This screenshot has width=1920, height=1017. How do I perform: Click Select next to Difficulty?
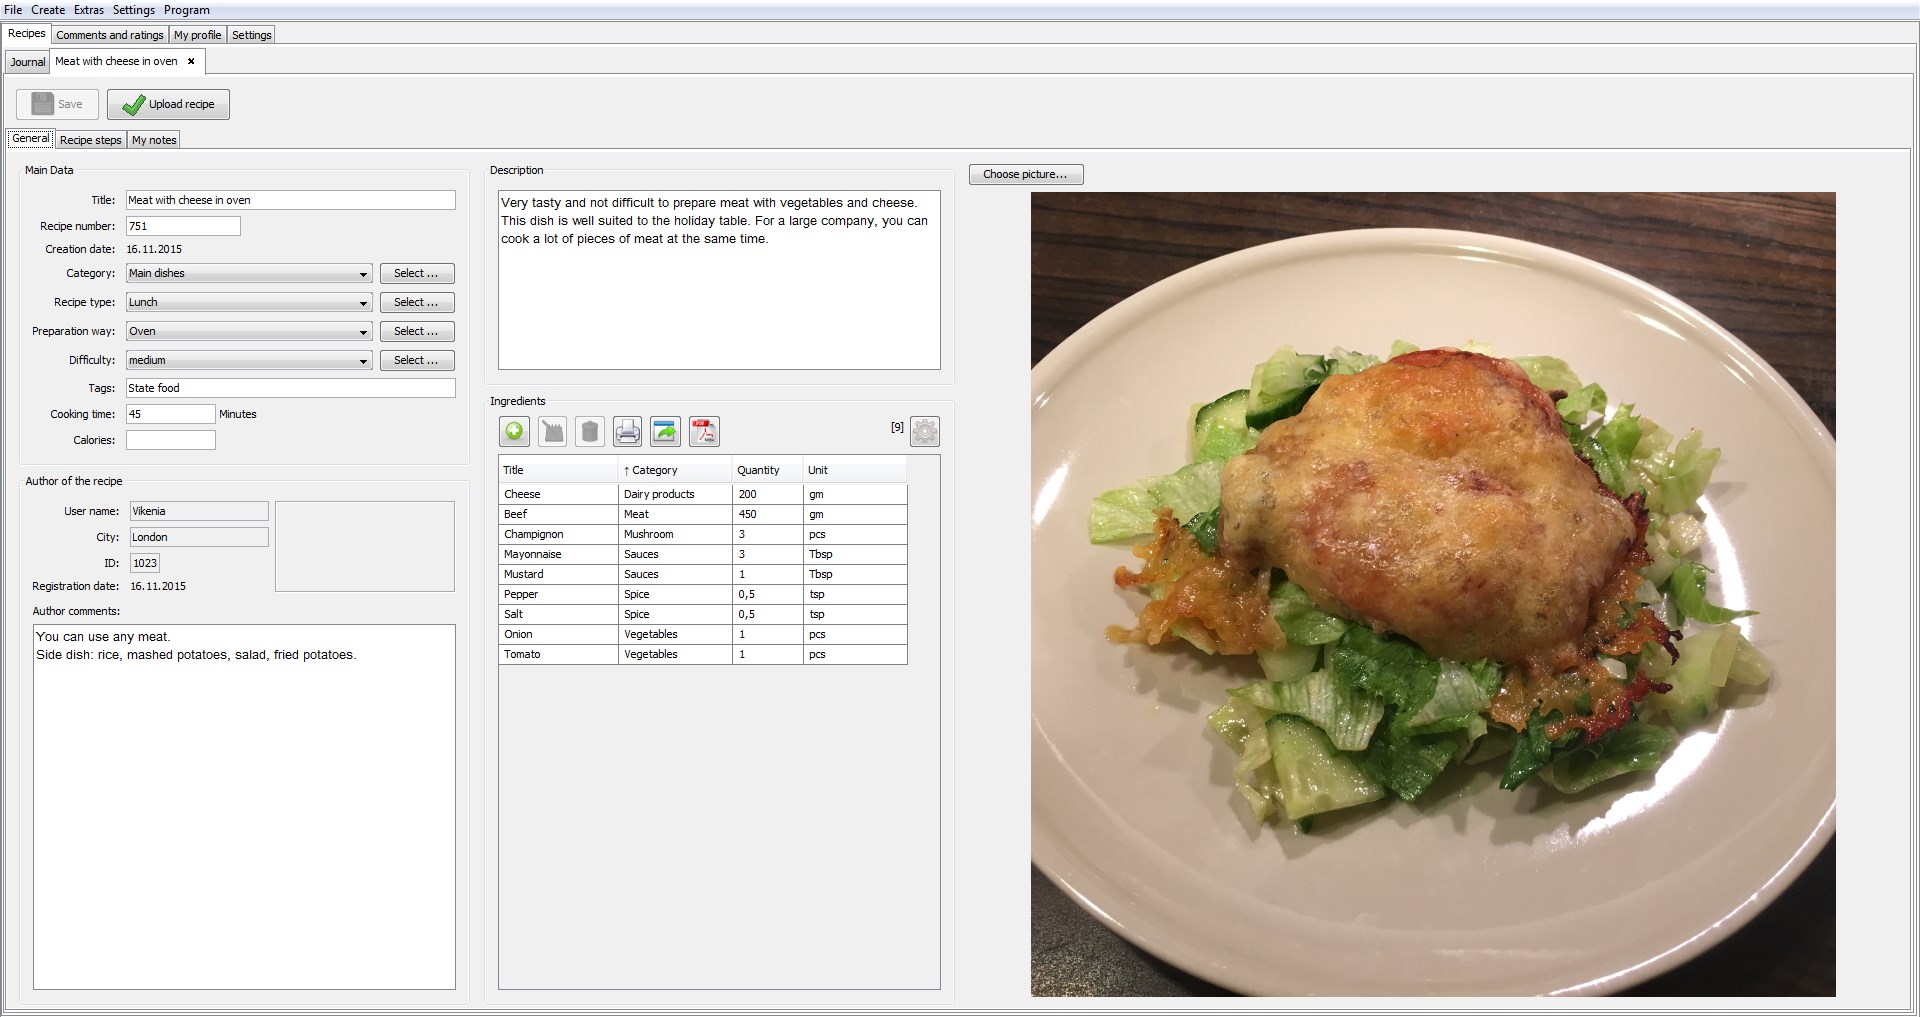[x=416, y=360]
